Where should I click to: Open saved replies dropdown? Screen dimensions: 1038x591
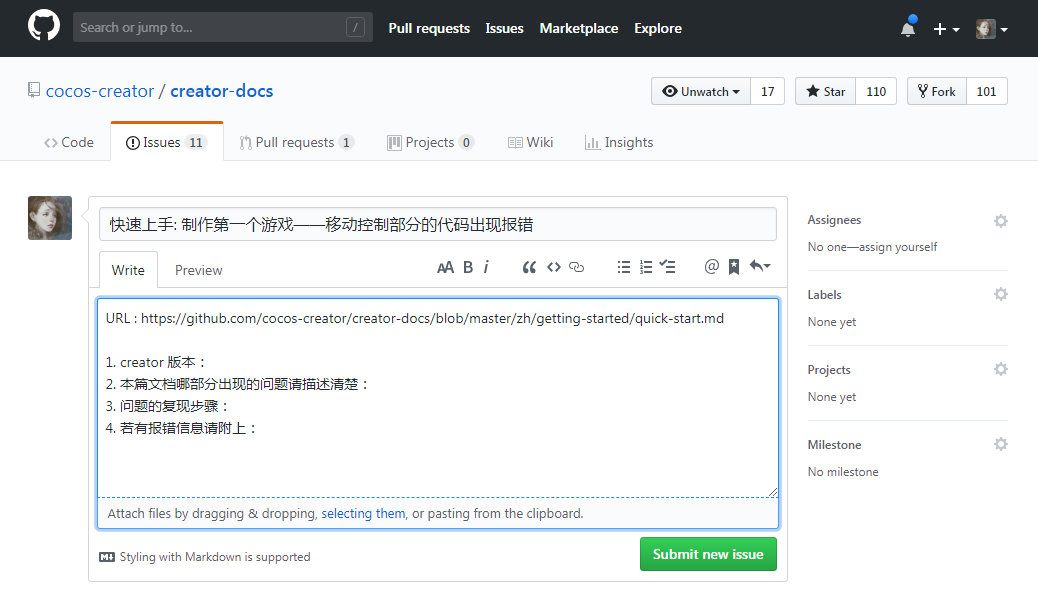click(760, 266)
